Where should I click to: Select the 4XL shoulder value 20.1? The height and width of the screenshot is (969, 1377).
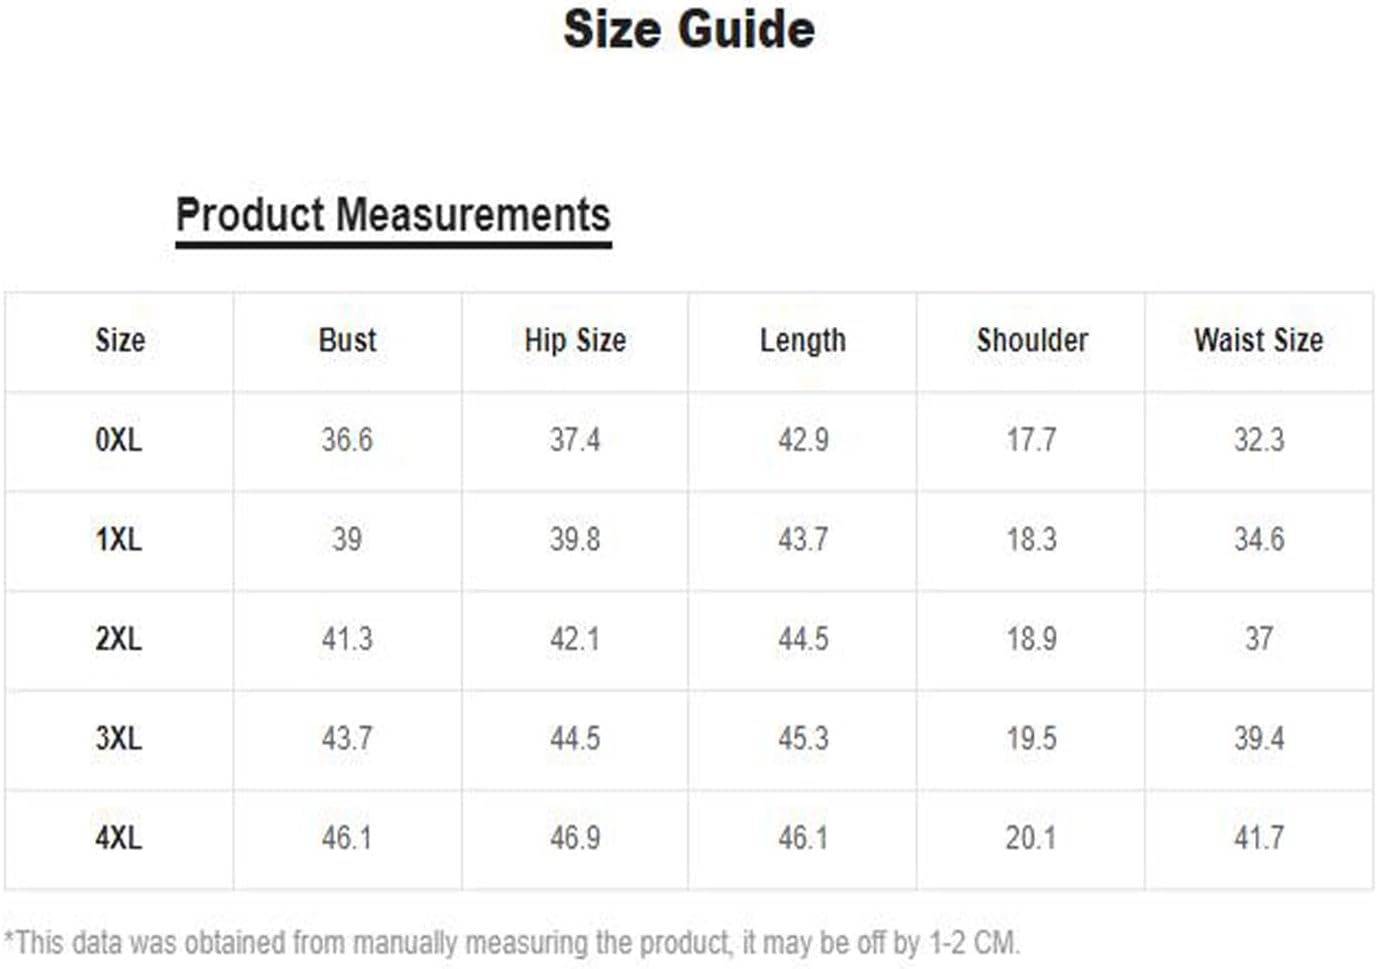tap(1032, 838)
